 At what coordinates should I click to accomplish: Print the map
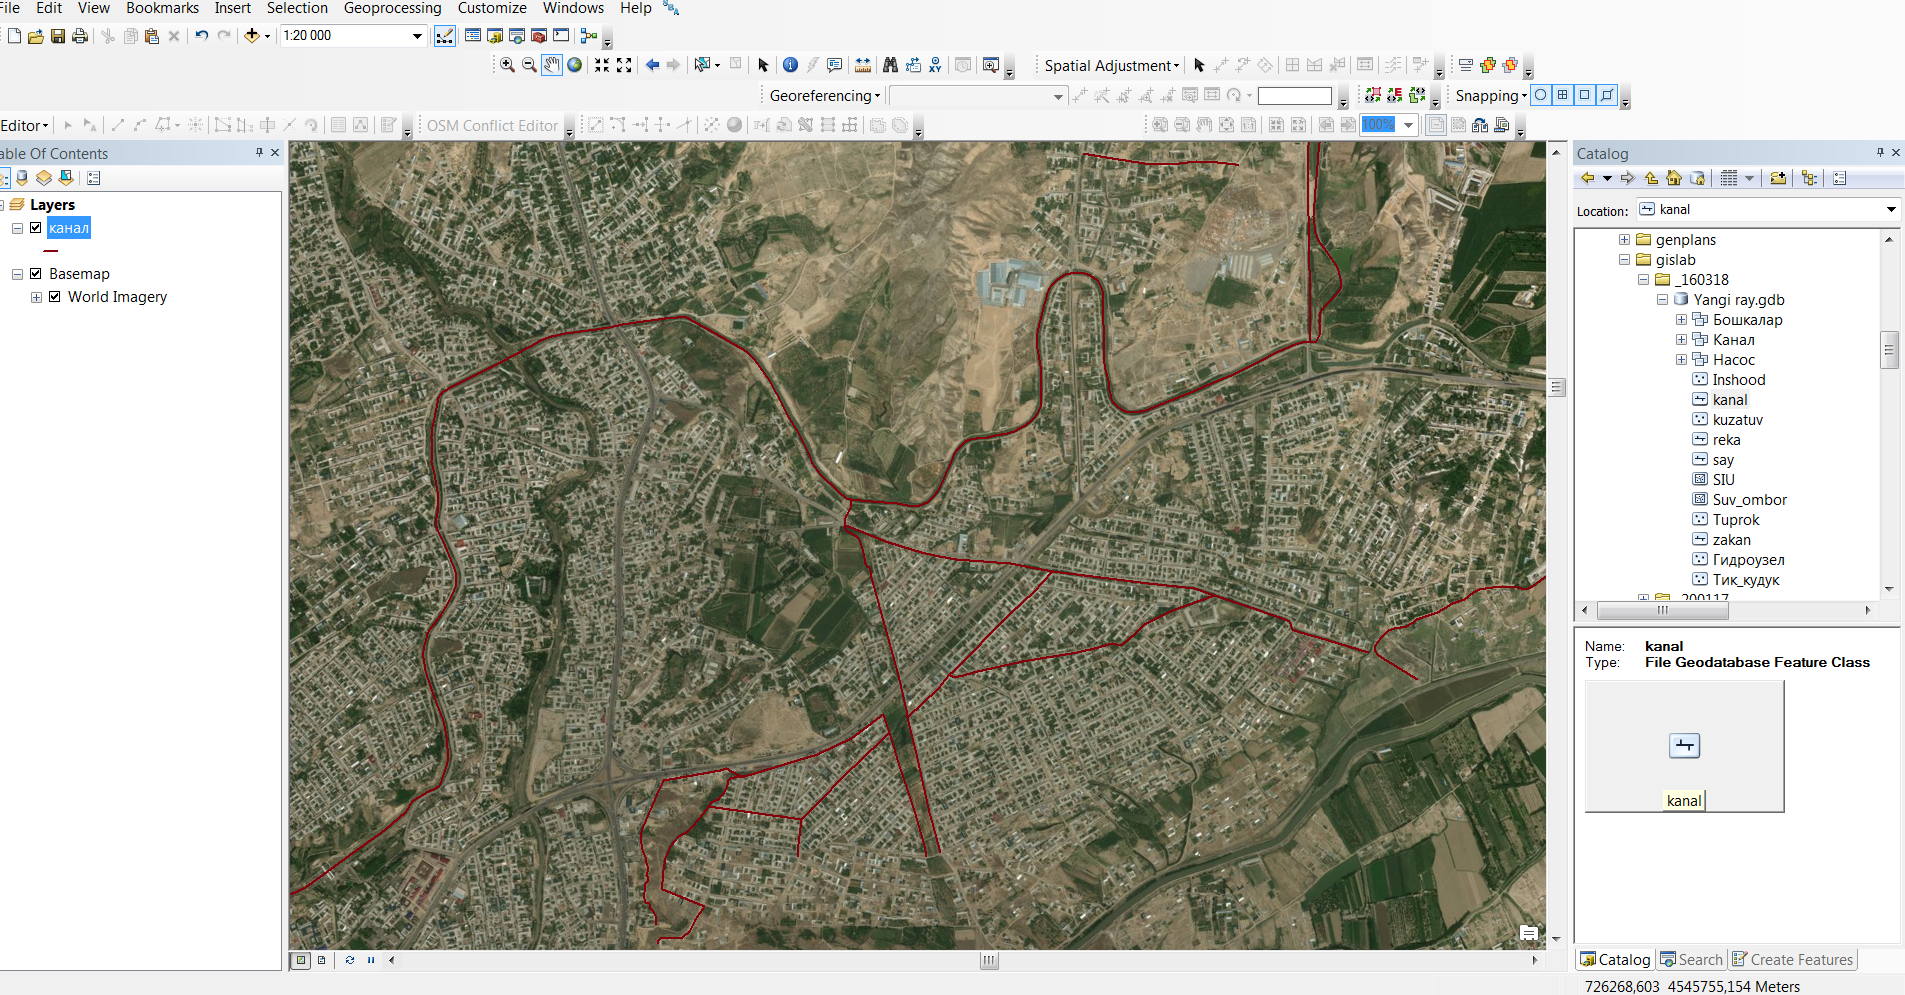pos(80,36)
